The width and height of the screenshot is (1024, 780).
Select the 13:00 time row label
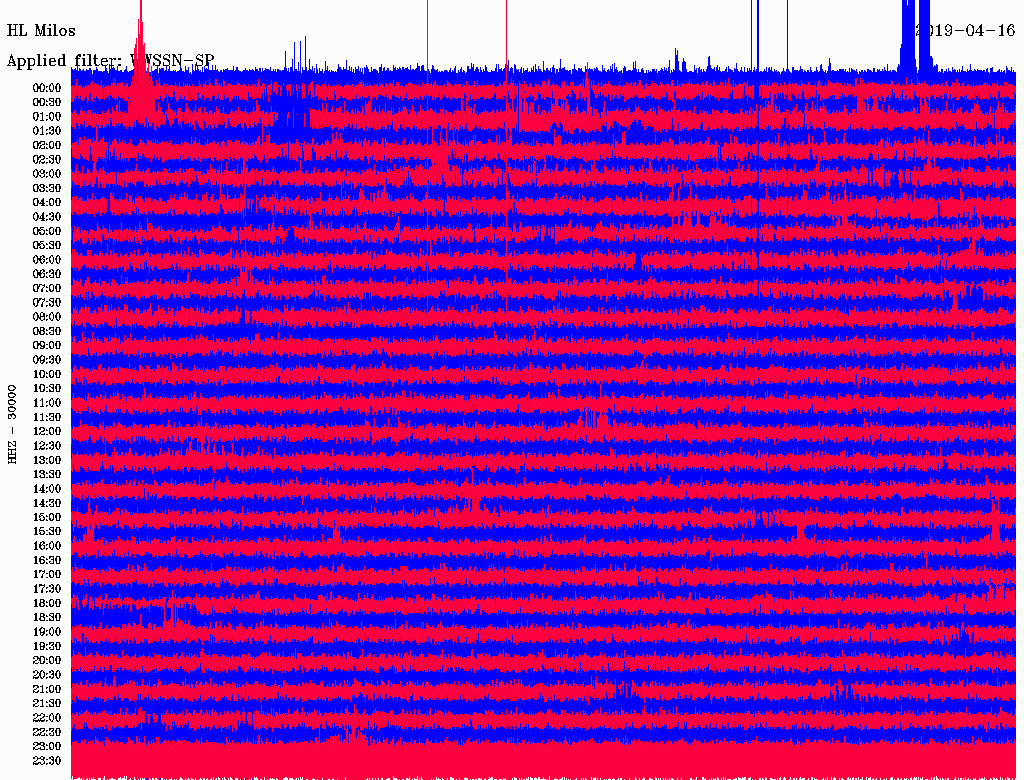[x=47, y=460]
